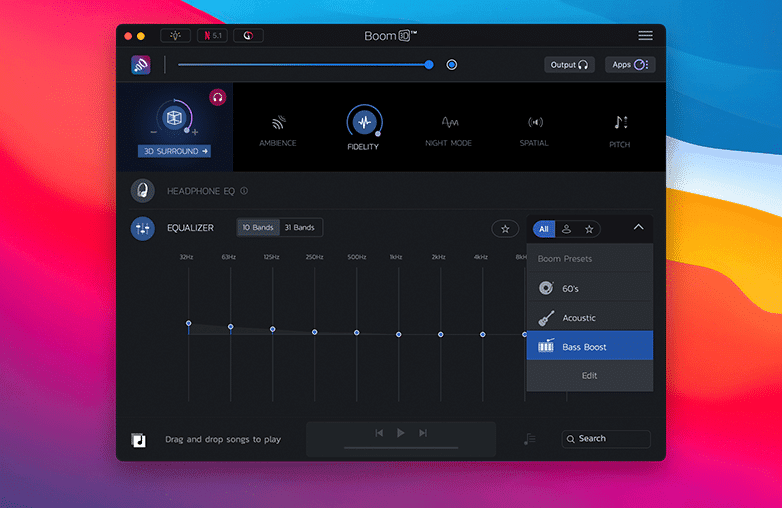The height and width of the screenshot is (508, 782).
Task: Click the Headphone EQ info icon
Action: pyautogui.click(x=244, y=191)
